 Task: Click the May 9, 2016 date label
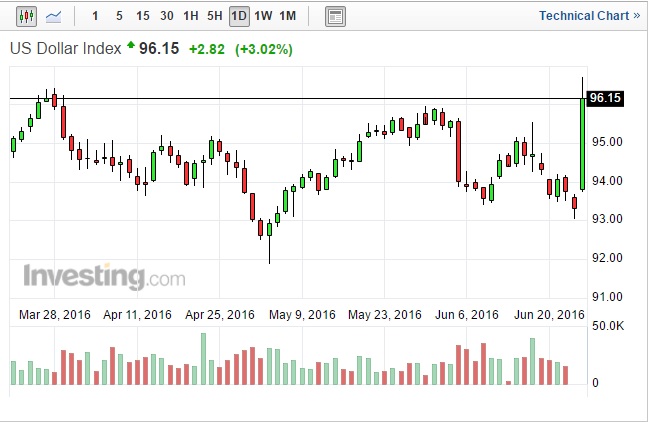pos(302,315)
